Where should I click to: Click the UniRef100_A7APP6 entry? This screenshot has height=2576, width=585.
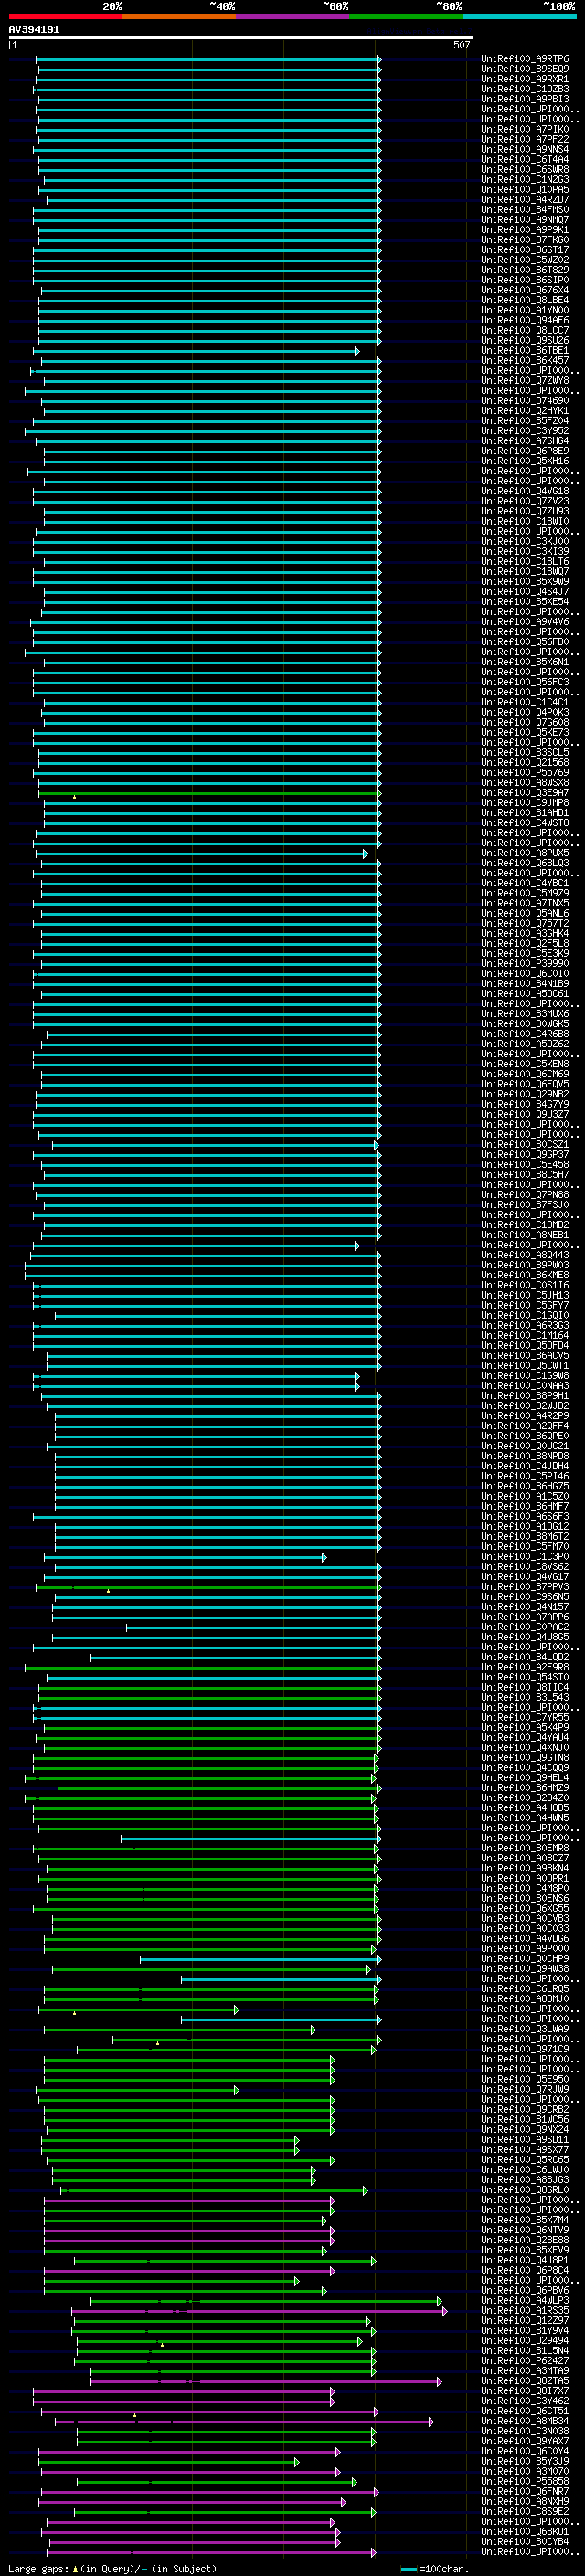click(525, 1617)
